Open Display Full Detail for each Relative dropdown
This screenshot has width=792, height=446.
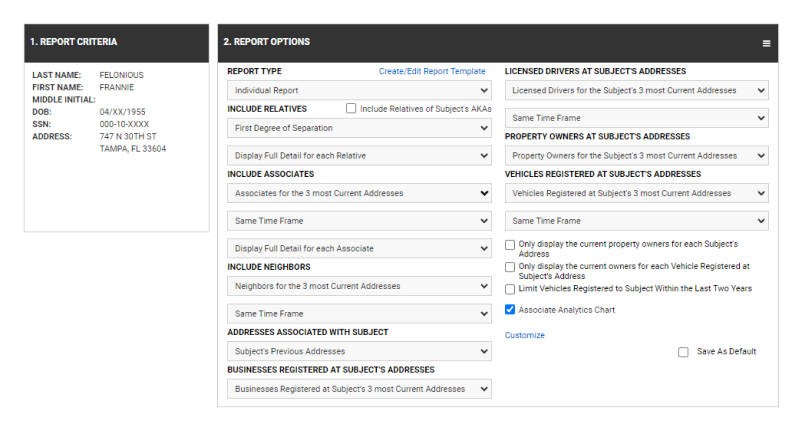click(359, 156)
